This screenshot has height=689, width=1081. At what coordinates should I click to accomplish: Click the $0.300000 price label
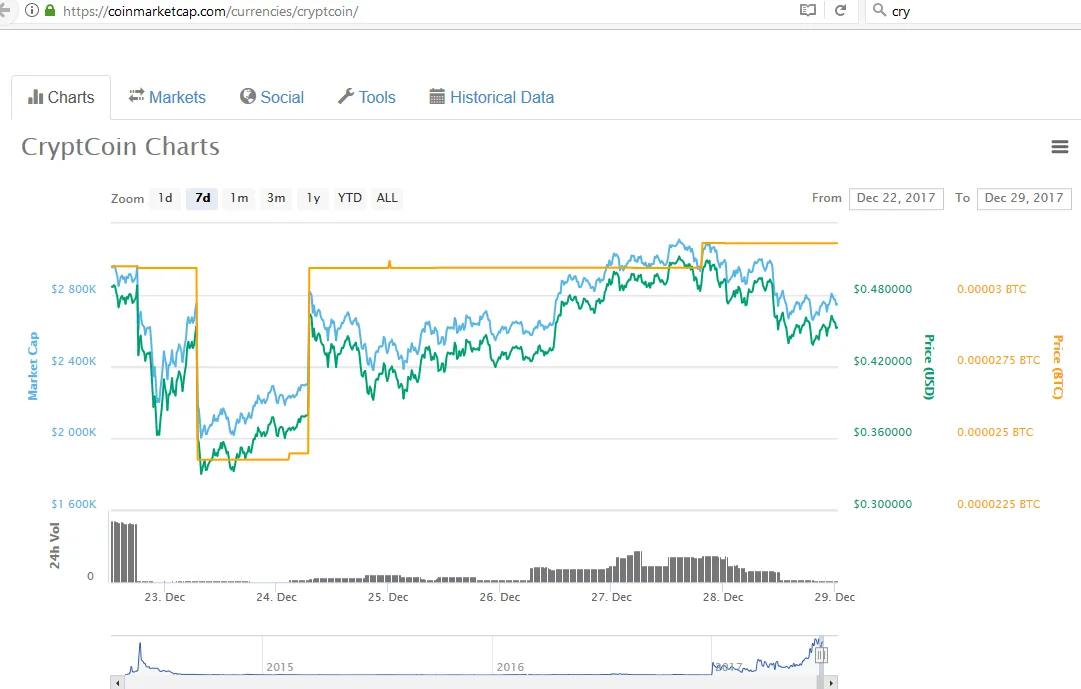click(882, 504)
